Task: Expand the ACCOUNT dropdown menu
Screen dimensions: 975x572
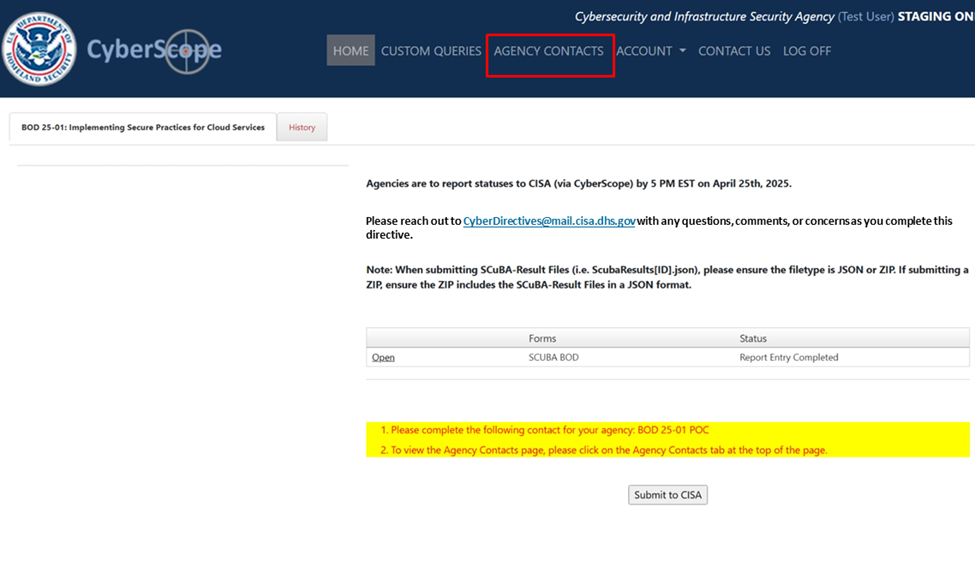Action: click(651, 51)
